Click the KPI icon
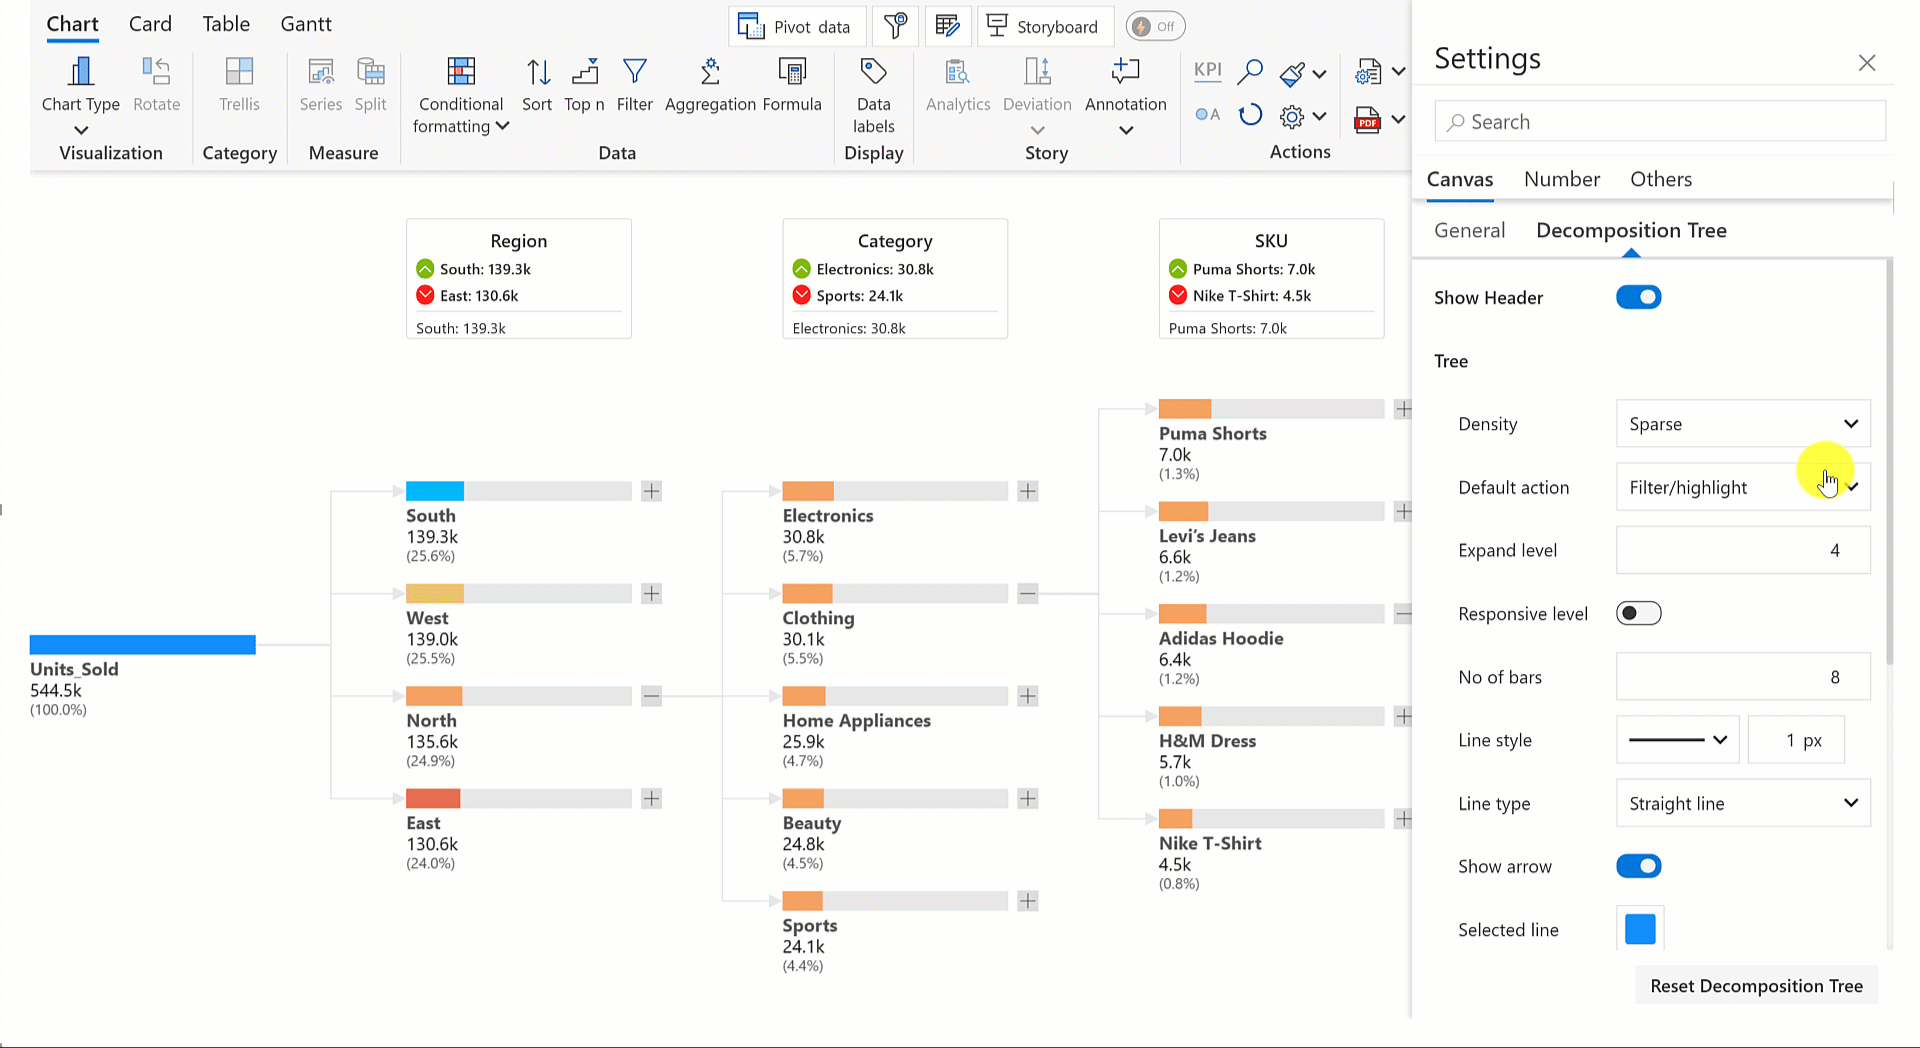Image resolution: width=1920 pixels, height=1048 pixels. [x=1207, y=70]
